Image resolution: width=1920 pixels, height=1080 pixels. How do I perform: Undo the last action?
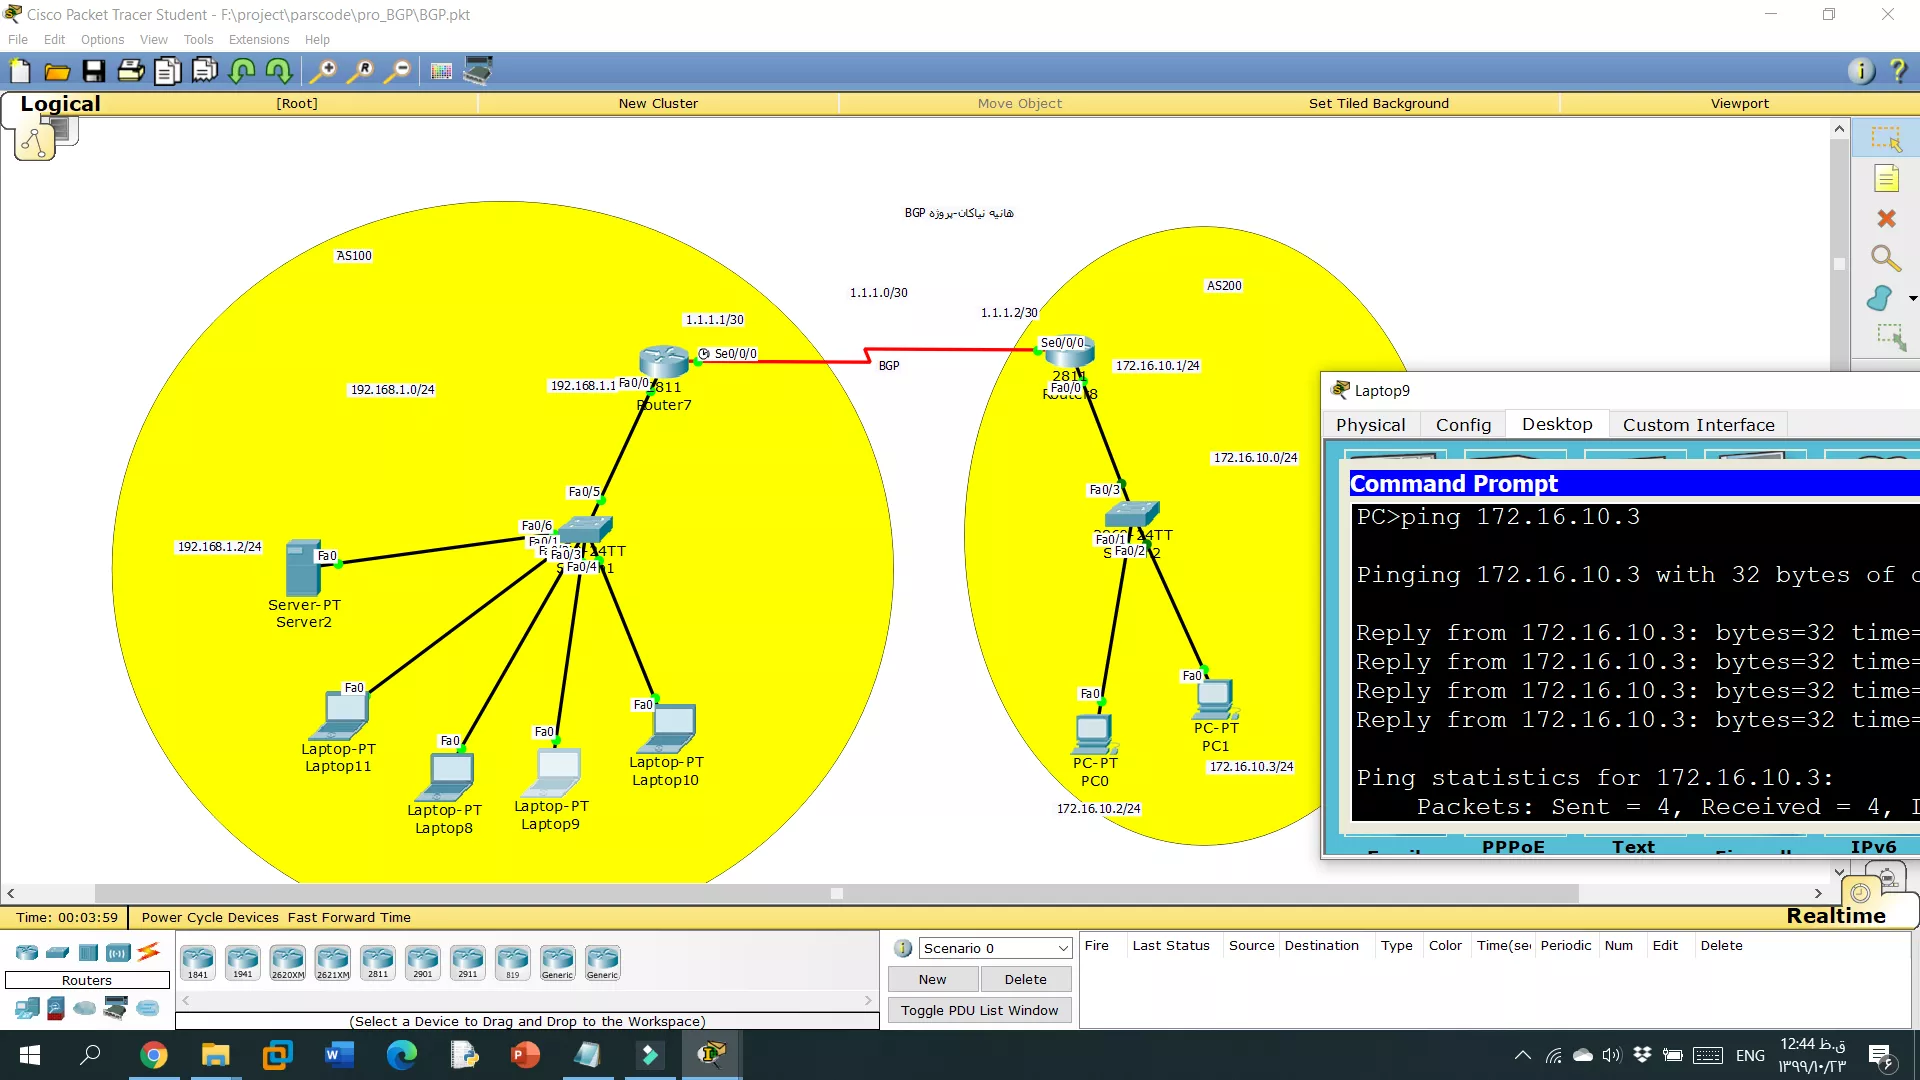[x=242, y=71]
